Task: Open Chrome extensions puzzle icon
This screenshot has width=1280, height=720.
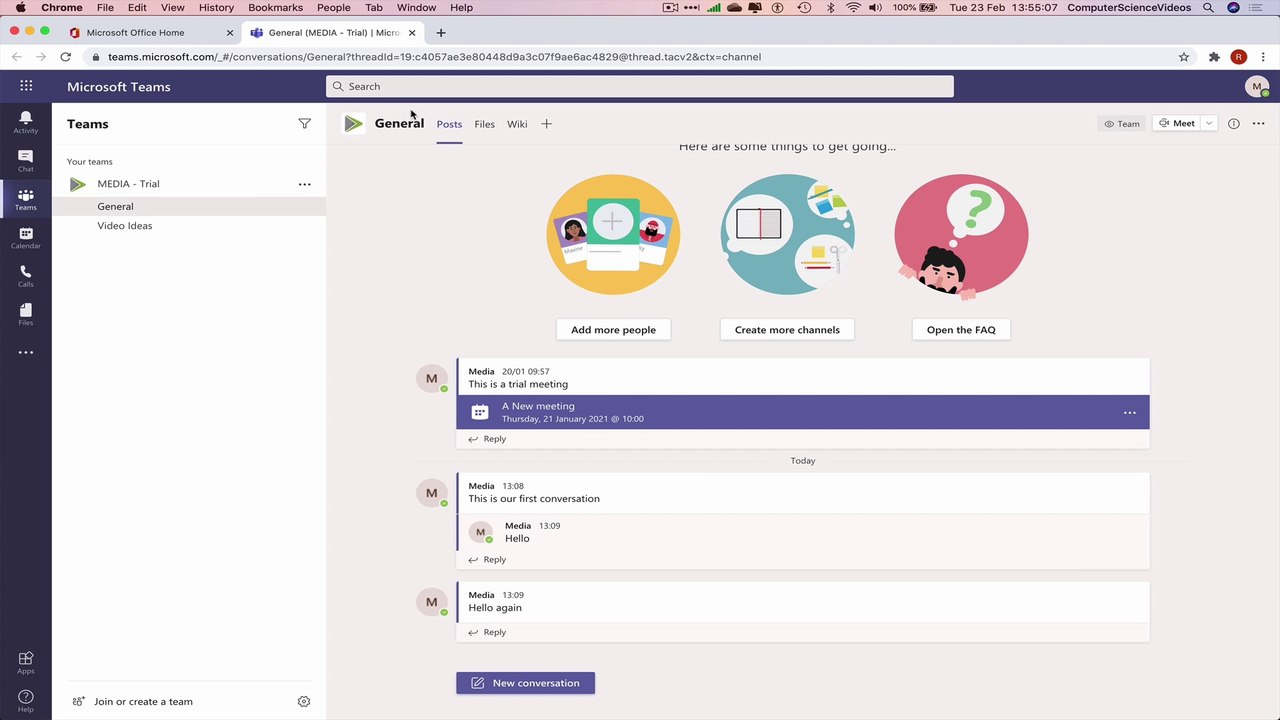Action: click(x=1214, y=57)
